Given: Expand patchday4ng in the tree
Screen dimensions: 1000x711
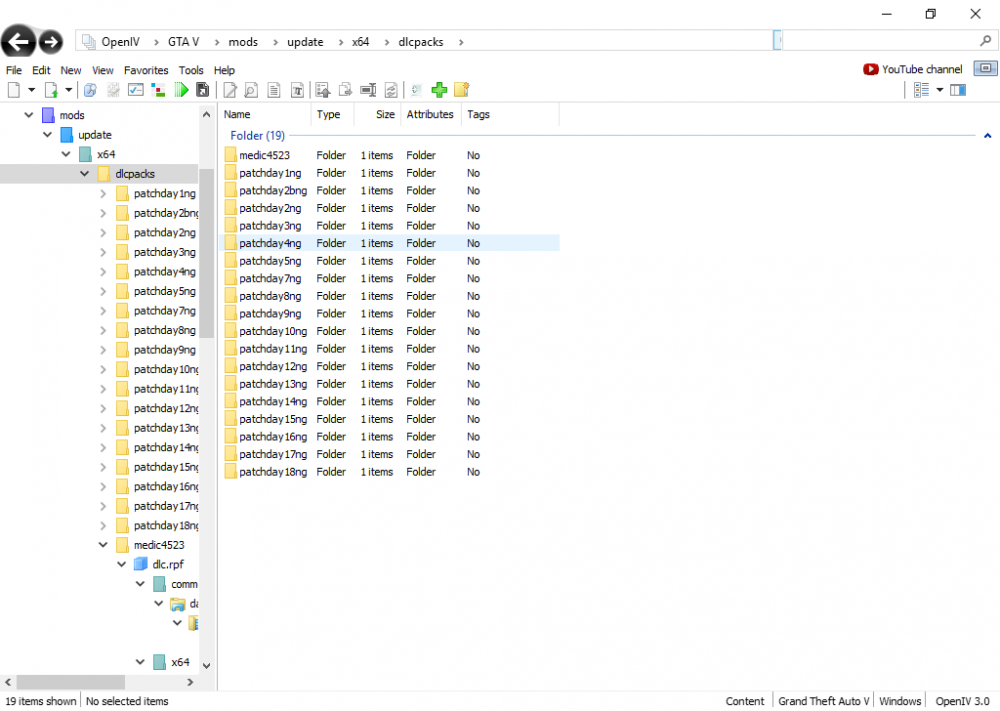Looking at the screenshot, I should (x=103, y=272).
